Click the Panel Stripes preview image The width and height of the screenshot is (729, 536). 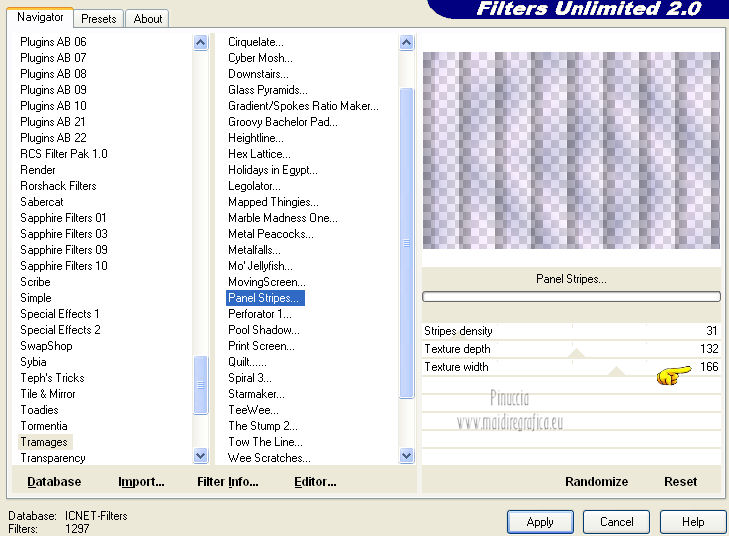coord(571,151)
